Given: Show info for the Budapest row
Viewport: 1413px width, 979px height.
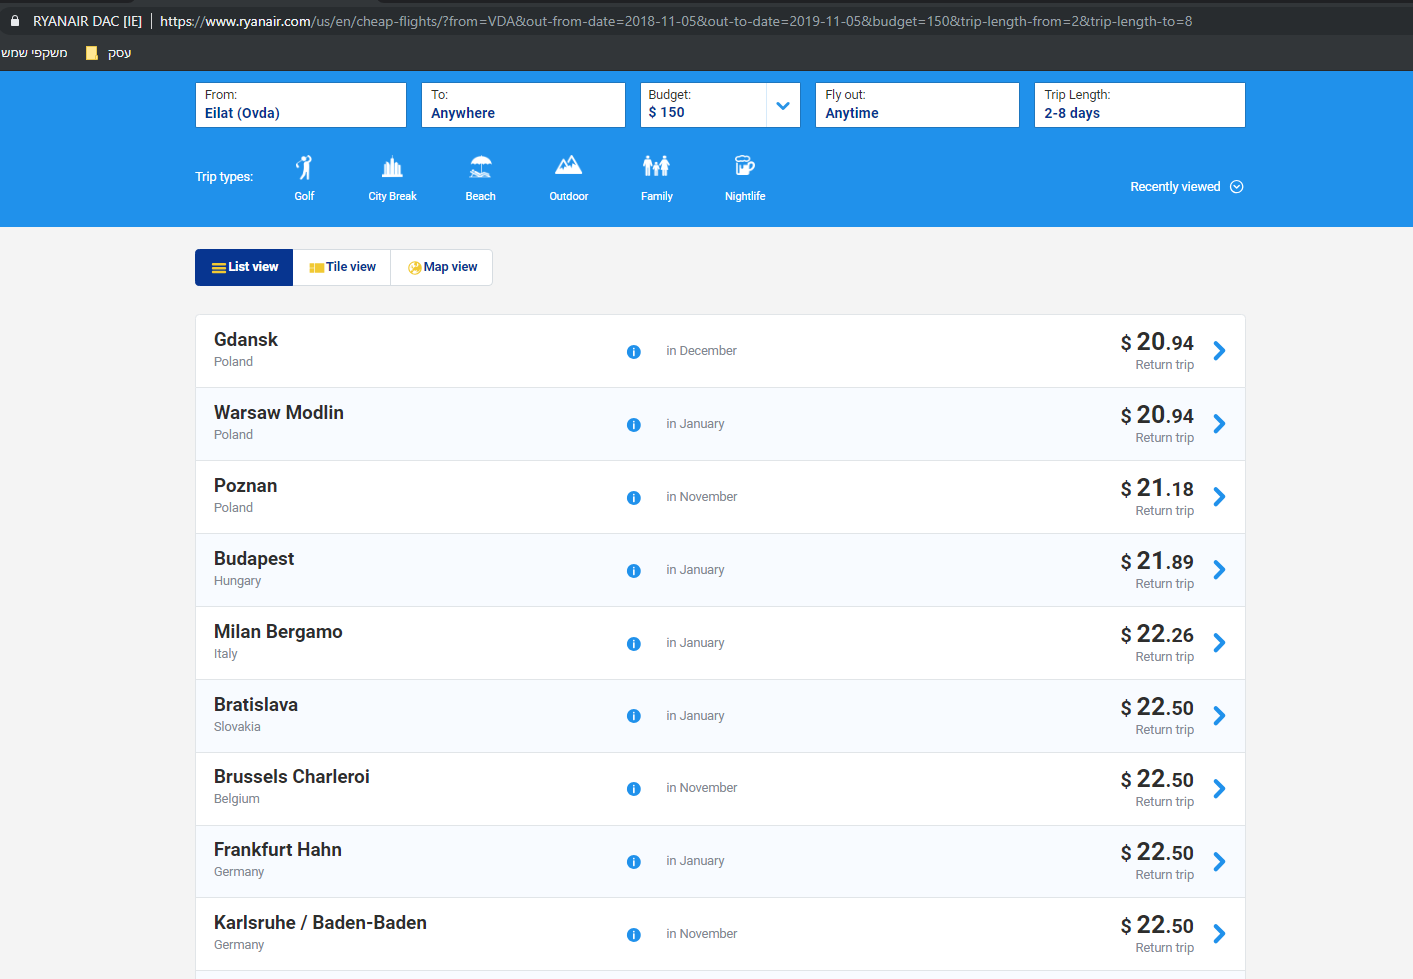Looking at the screenshot, I should [633, 571].
